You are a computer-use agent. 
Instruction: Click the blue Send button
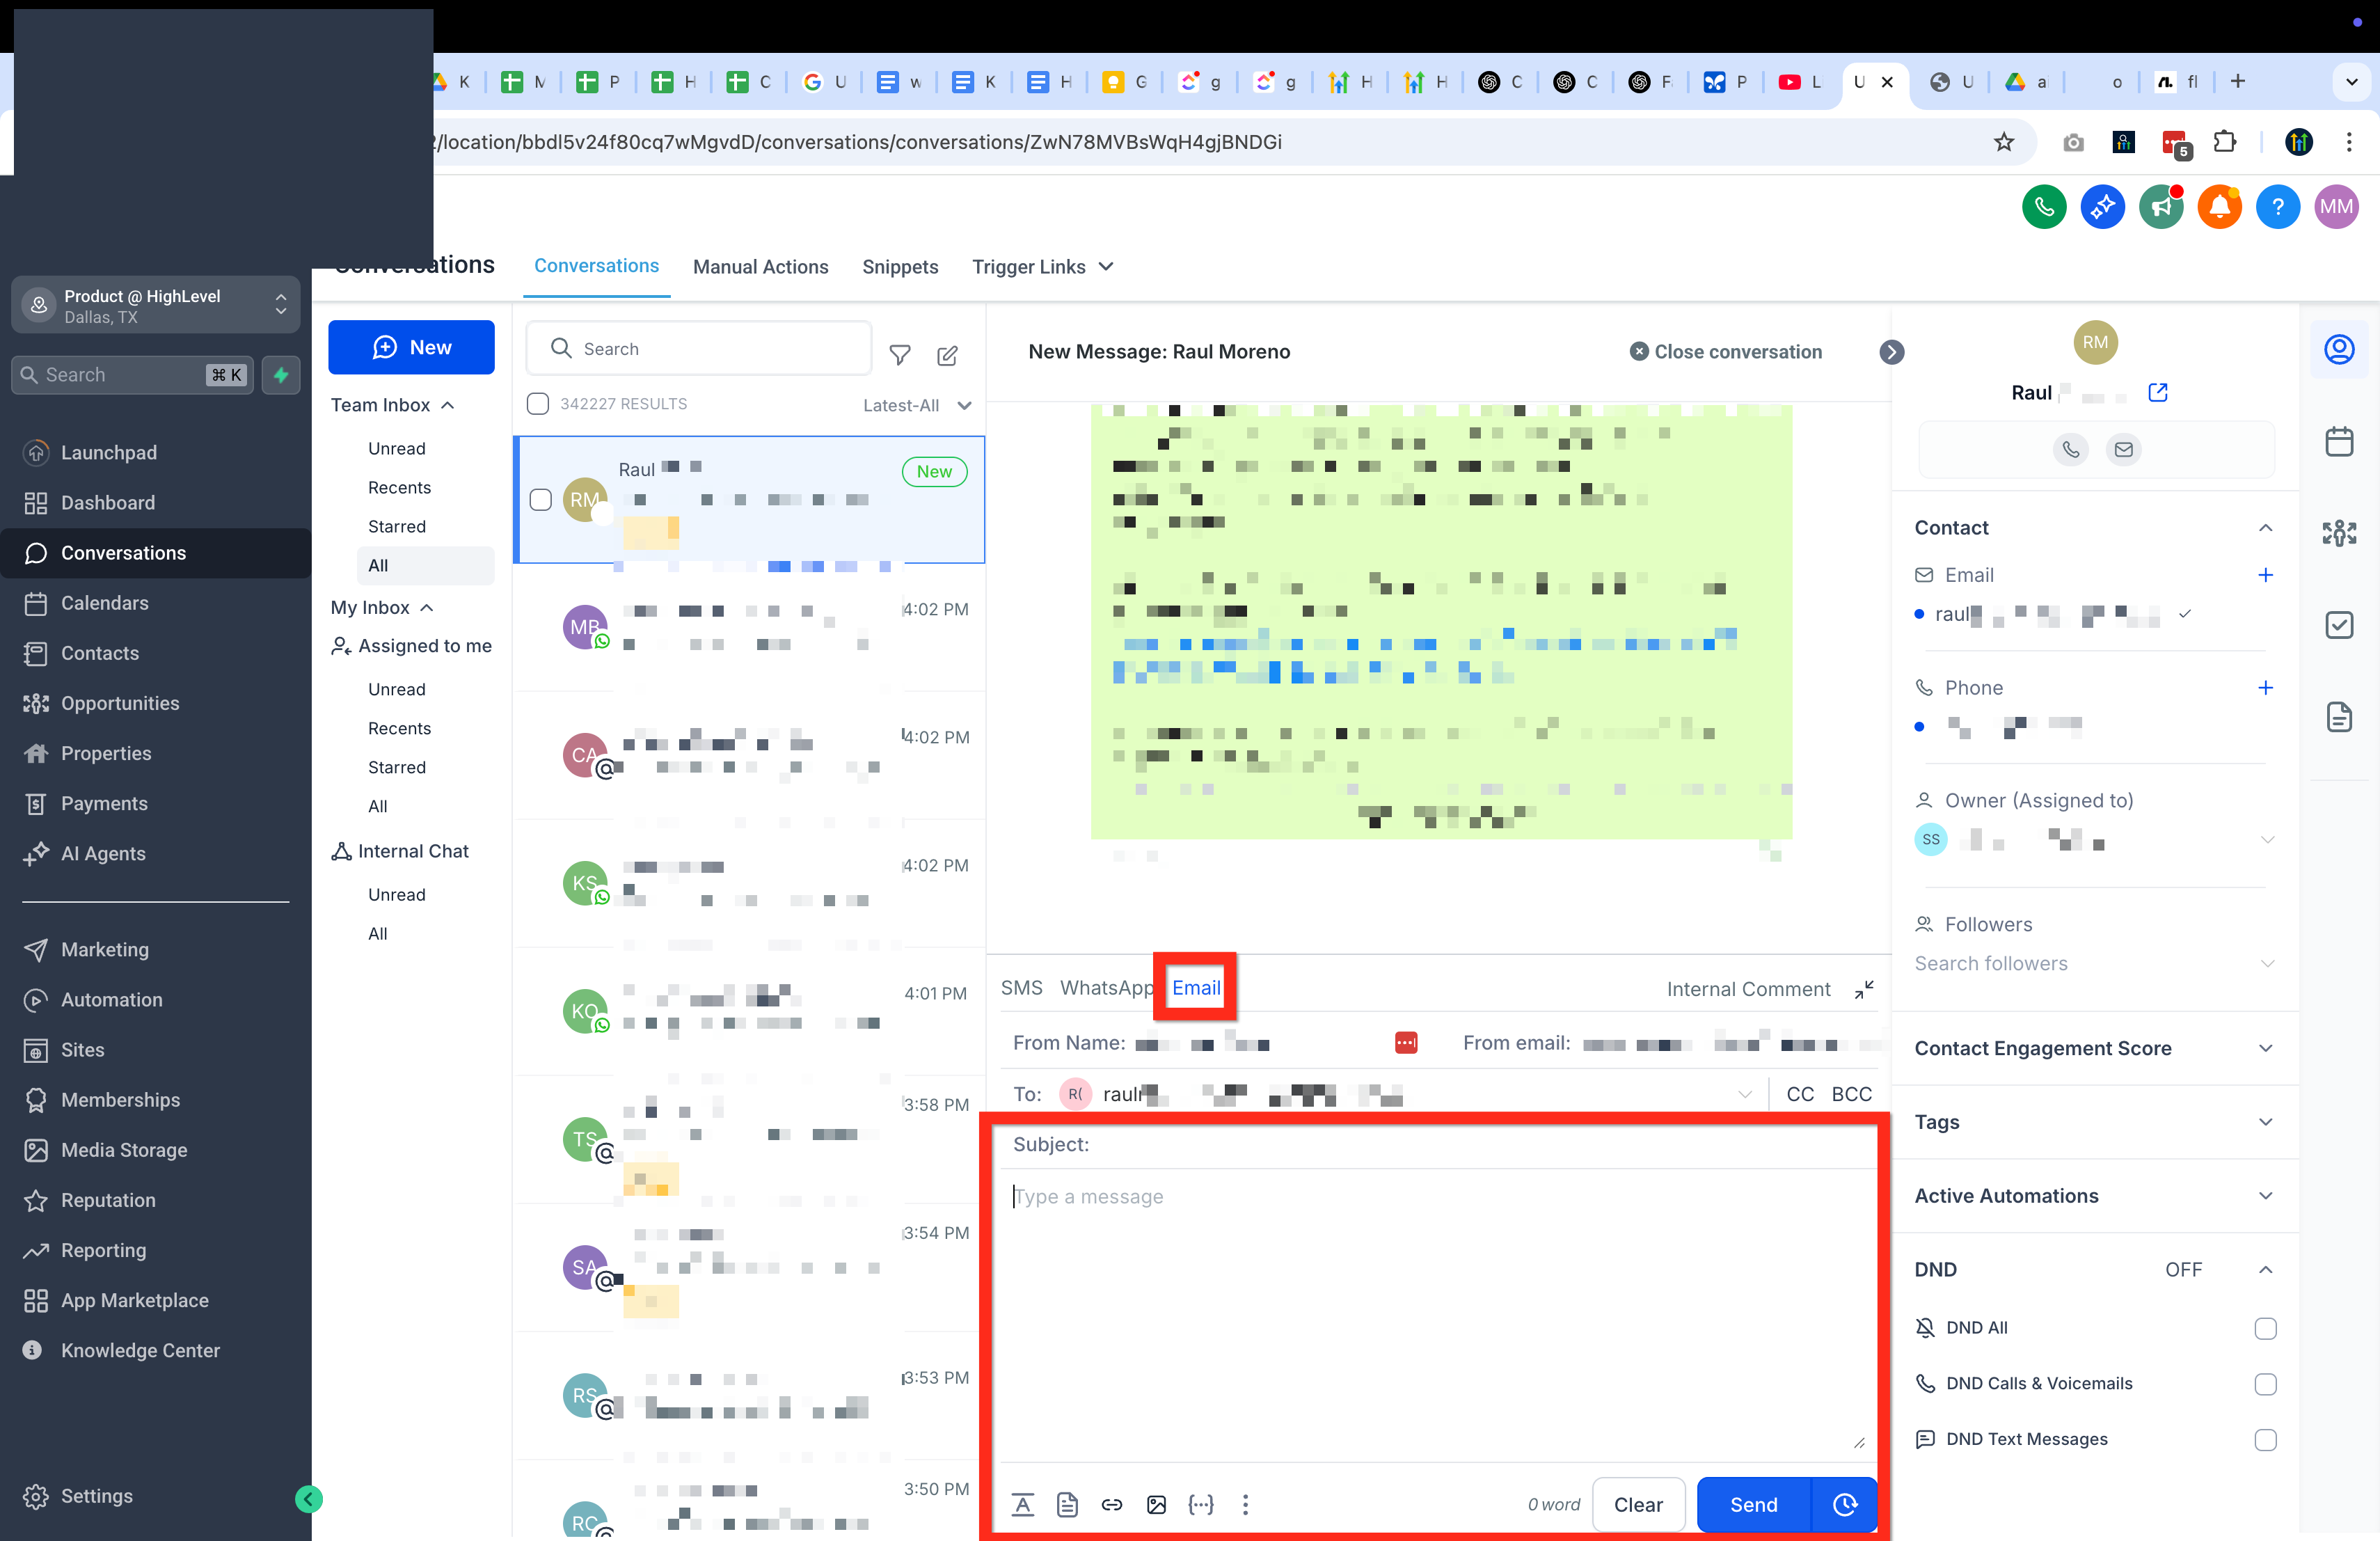pos(1753,1504)
